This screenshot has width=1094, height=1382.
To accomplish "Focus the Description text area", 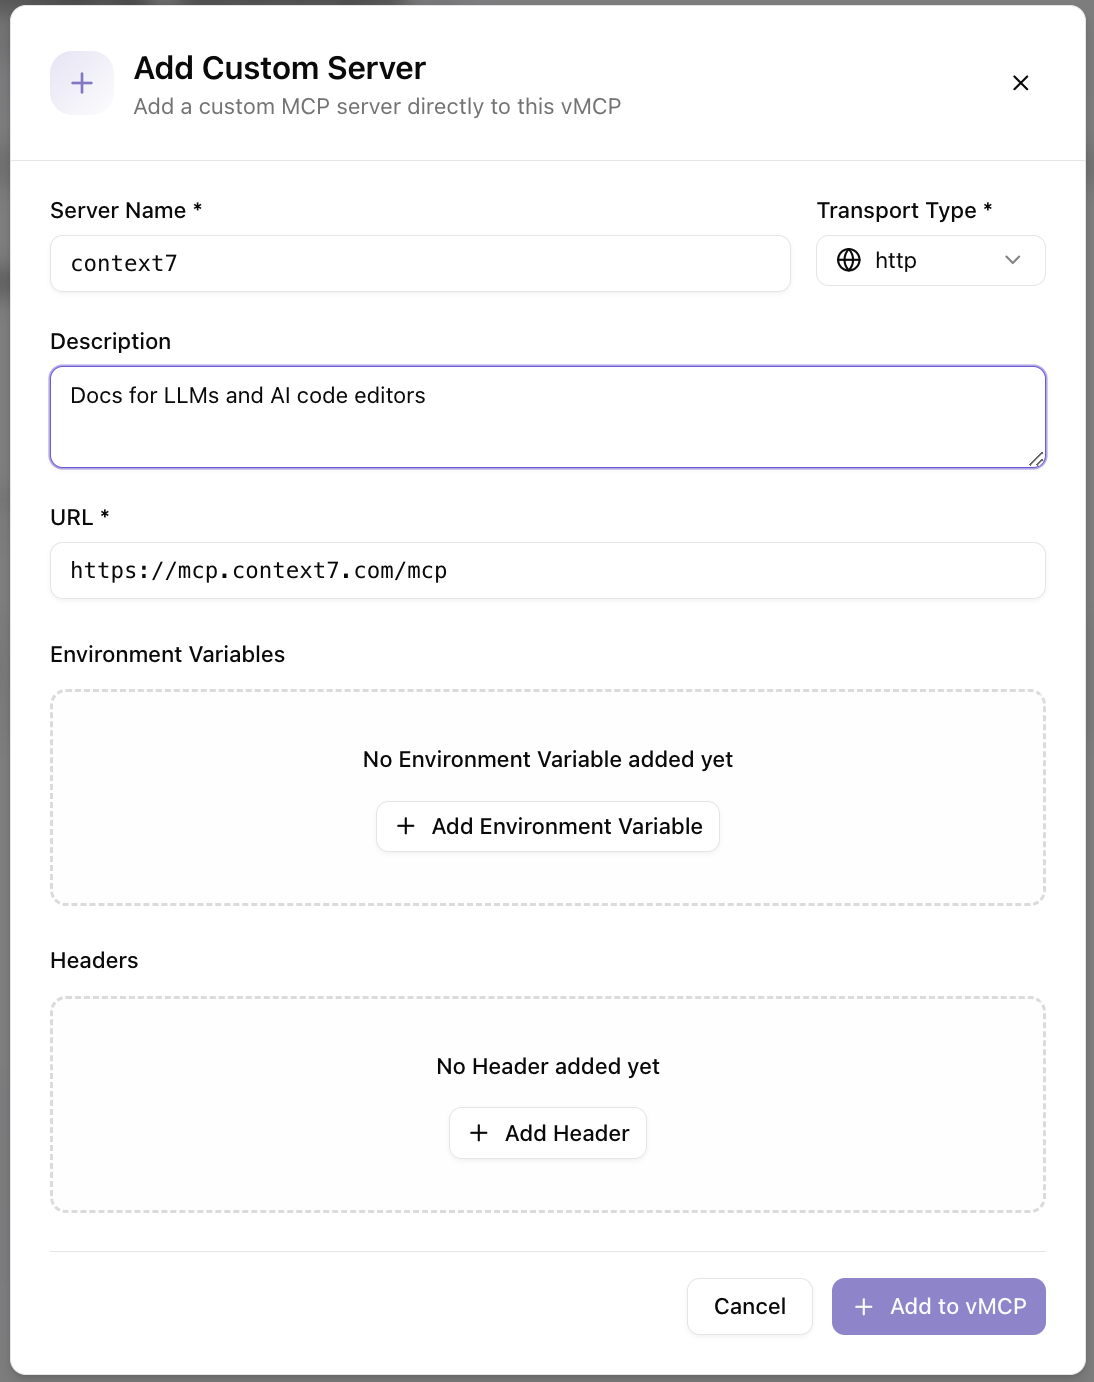I will [547, 416].
